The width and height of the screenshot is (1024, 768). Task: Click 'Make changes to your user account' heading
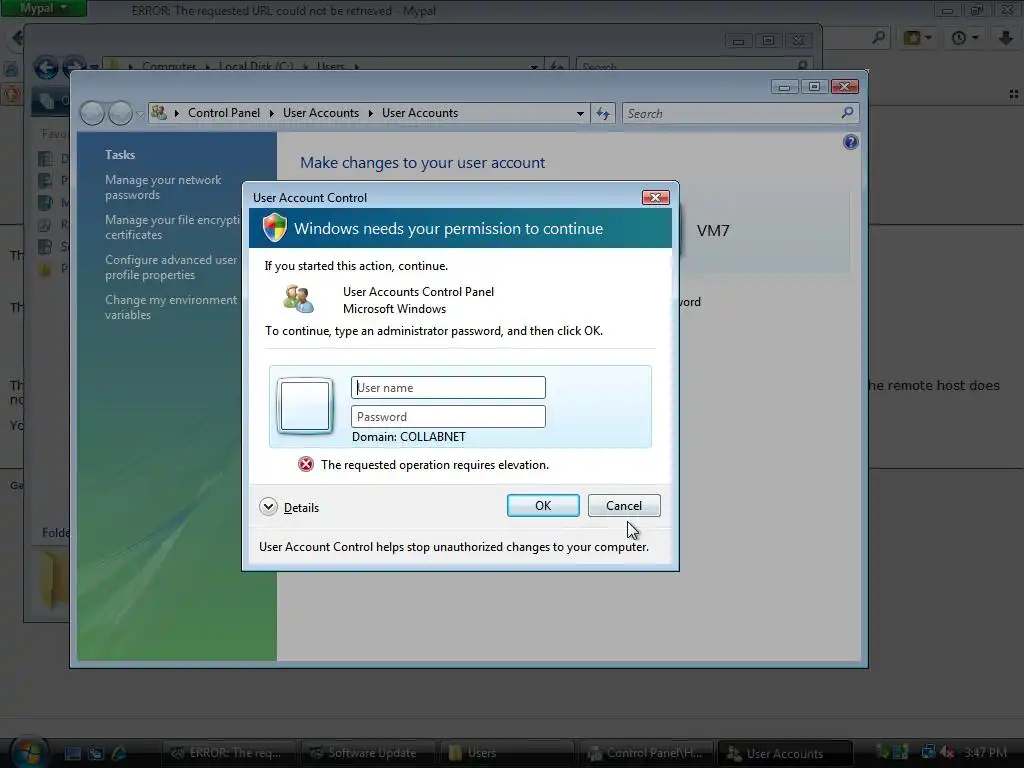pos(423,163)
